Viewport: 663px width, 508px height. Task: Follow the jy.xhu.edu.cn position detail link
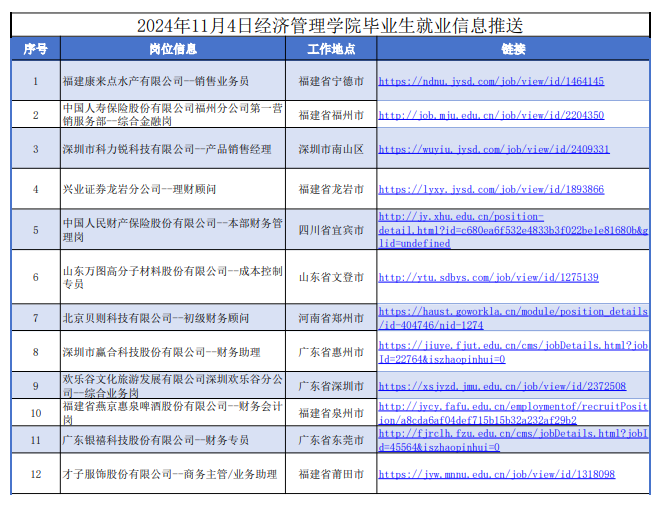[x=512, y=230]
